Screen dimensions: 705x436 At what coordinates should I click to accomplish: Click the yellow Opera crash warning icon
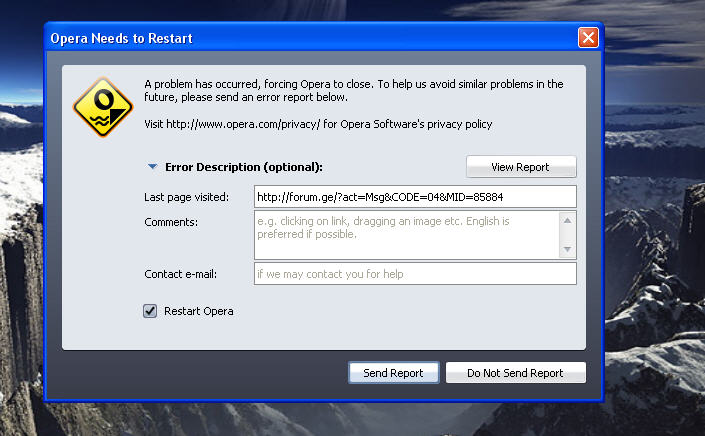(x=103, y=107)
